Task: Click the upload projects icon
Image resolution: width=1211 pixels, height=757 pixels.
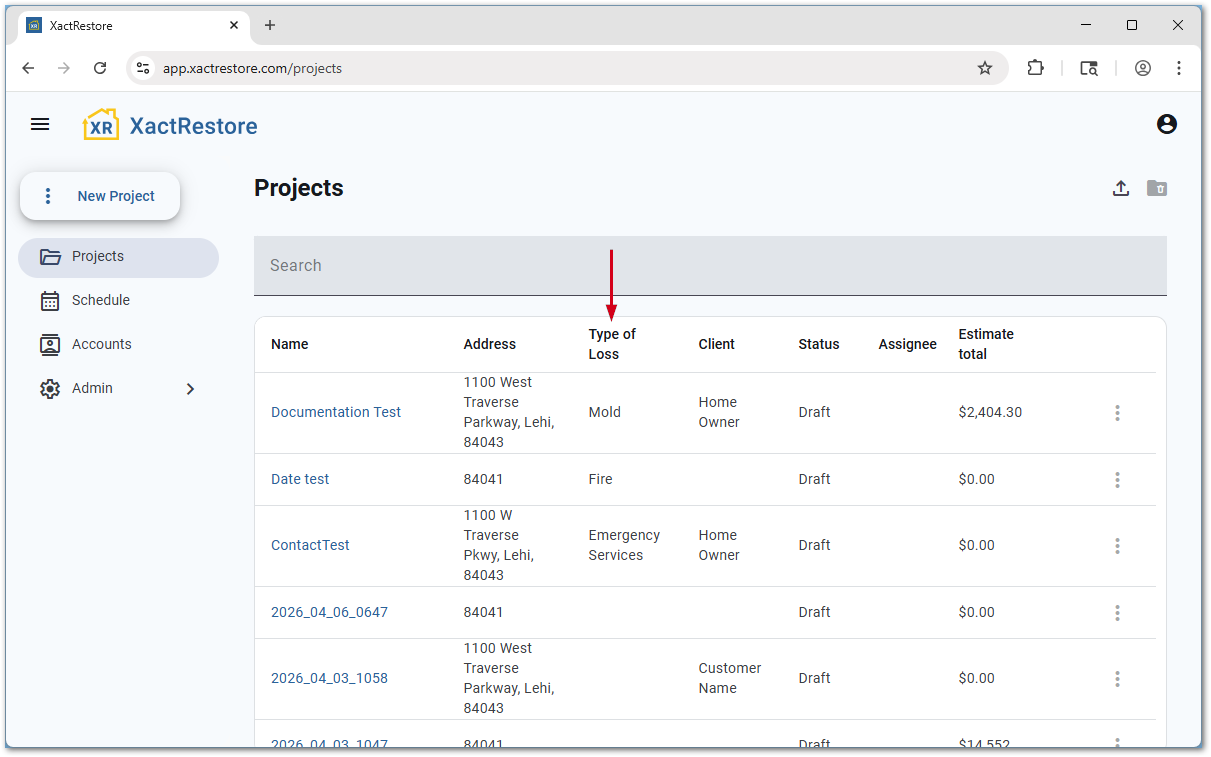Action: tap(1121, 188)
